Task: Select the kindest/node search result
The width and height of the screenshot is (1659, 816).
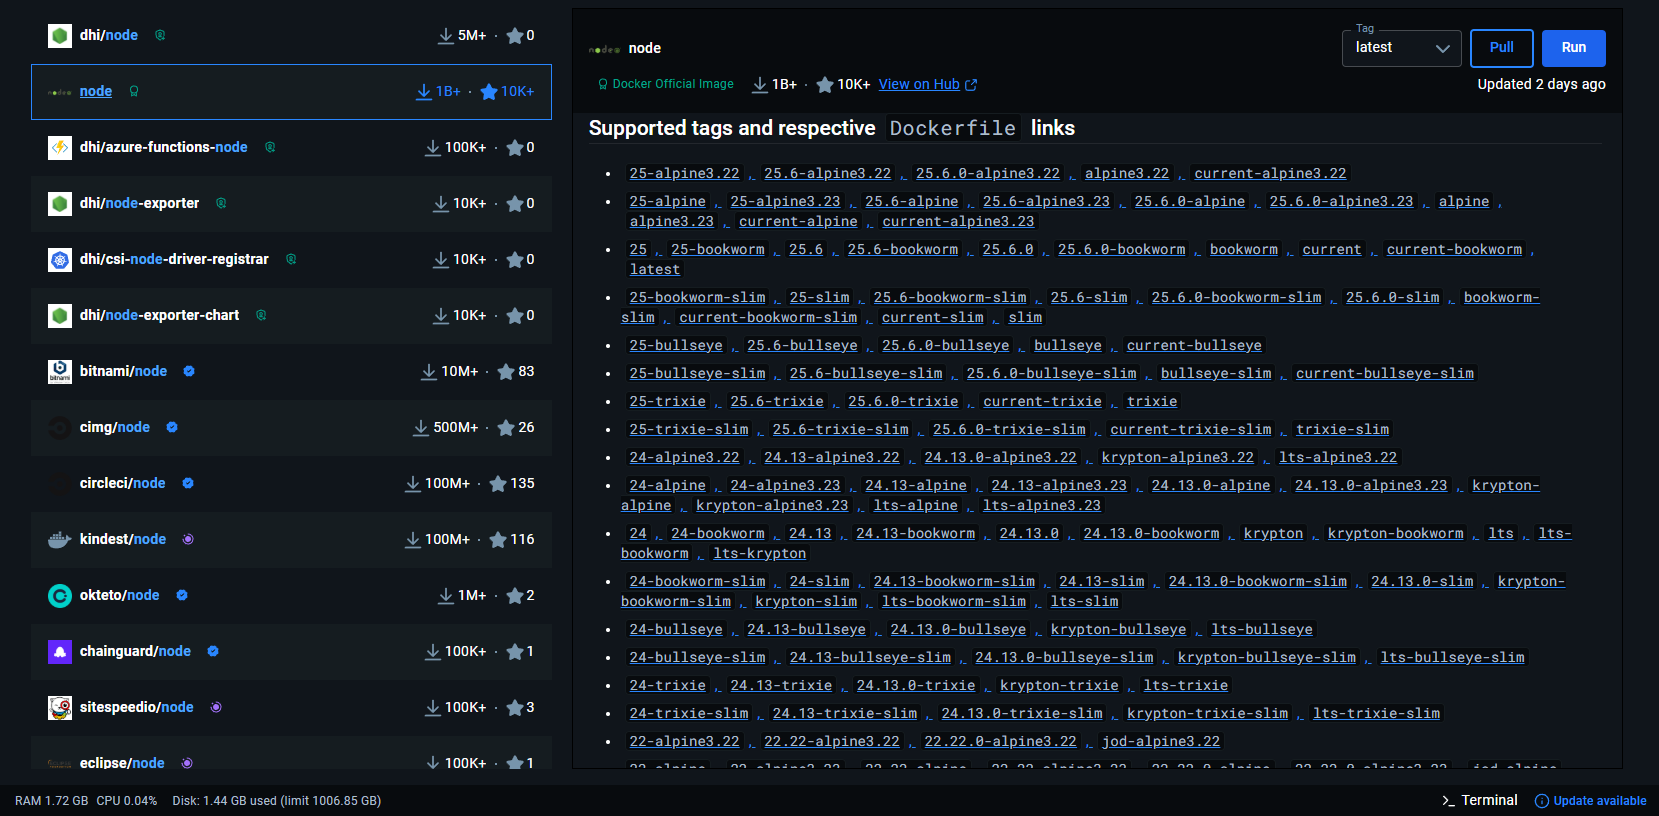Action: click(291, 540)
